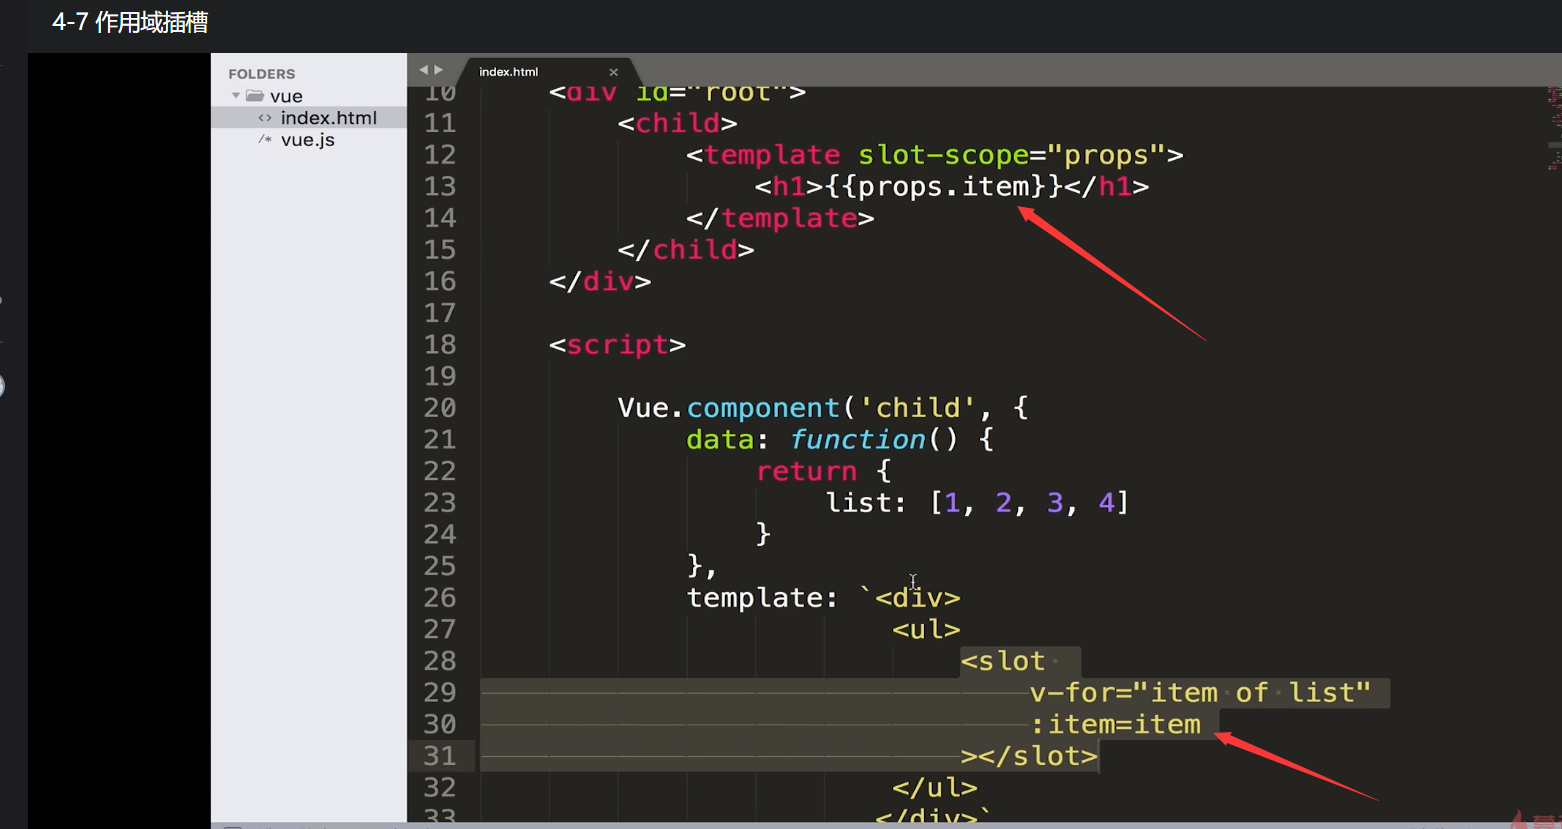This screenshot has width=1562, height=829.
Task: Select the vue folder name in sidebar
Action: 286,96
